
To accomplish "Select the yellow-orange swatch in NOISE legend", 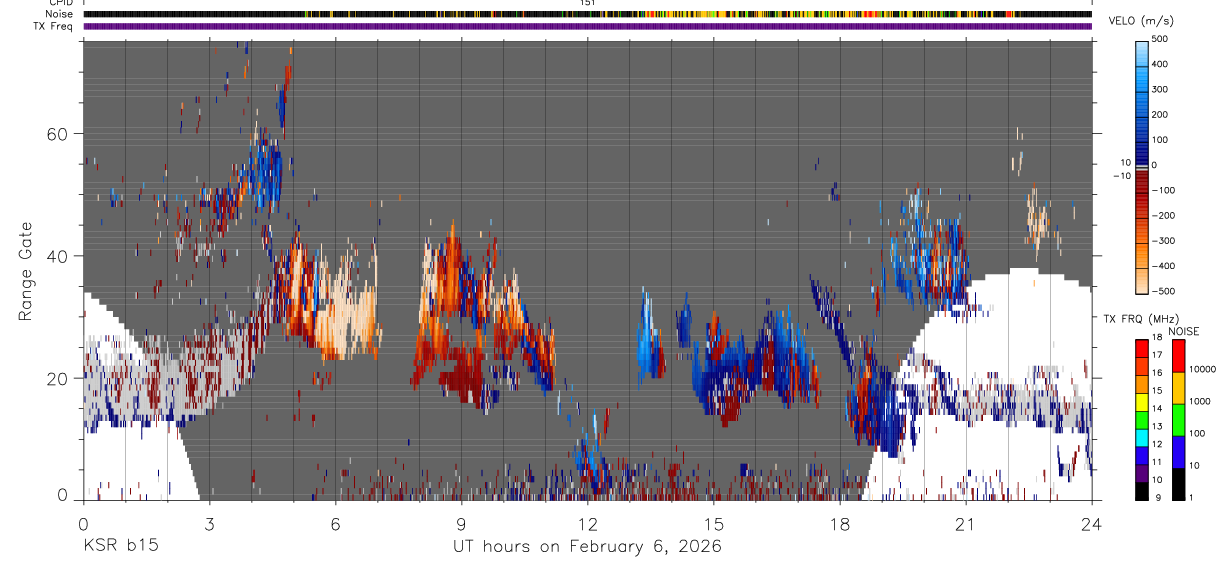I will coord(1178,386).
